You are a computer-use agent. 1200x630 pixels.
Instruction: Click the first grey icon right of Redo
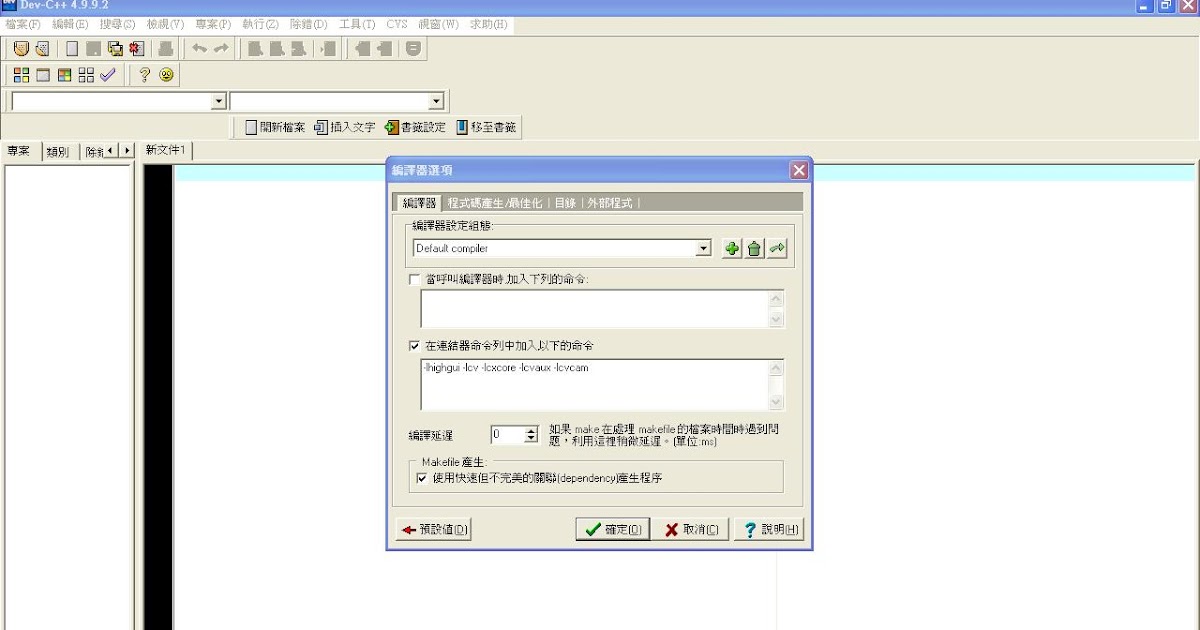[255, 48]
